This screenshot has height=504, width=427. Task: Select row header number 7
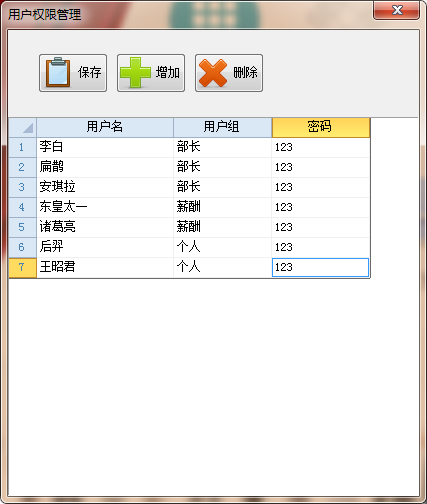point(22,267)
